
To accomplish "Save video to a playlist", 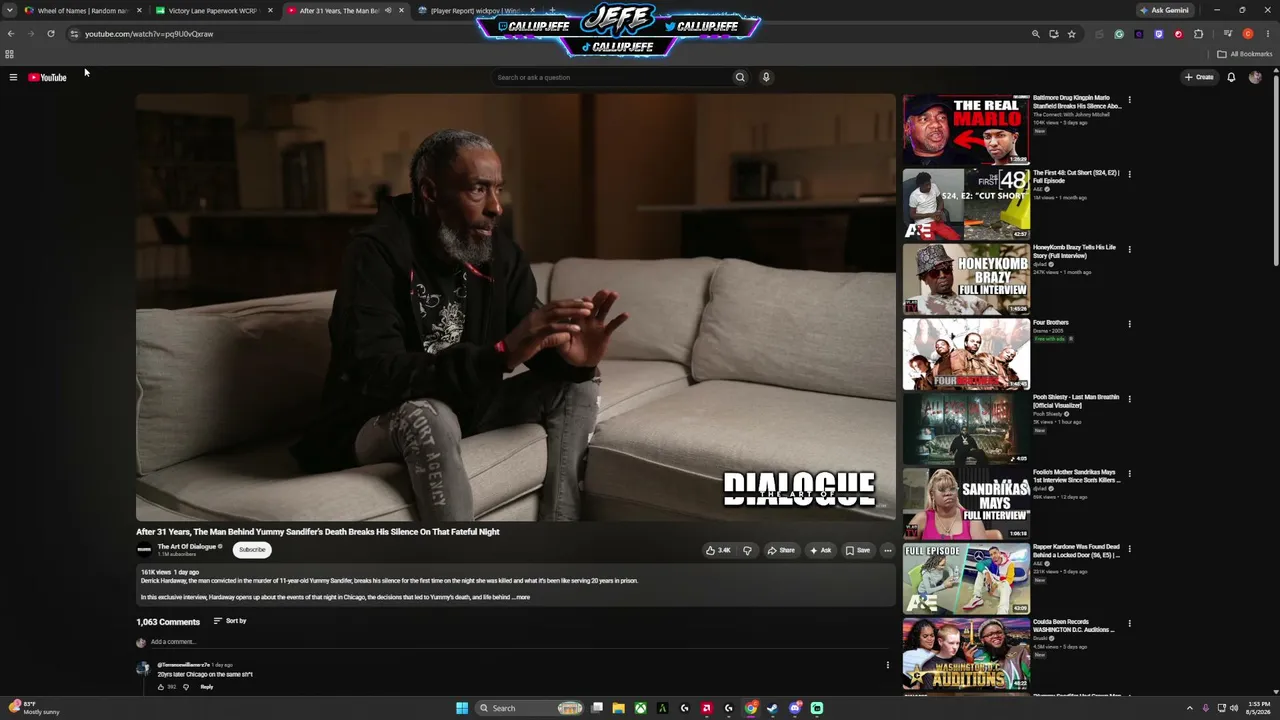I will [x=858, y=550].
